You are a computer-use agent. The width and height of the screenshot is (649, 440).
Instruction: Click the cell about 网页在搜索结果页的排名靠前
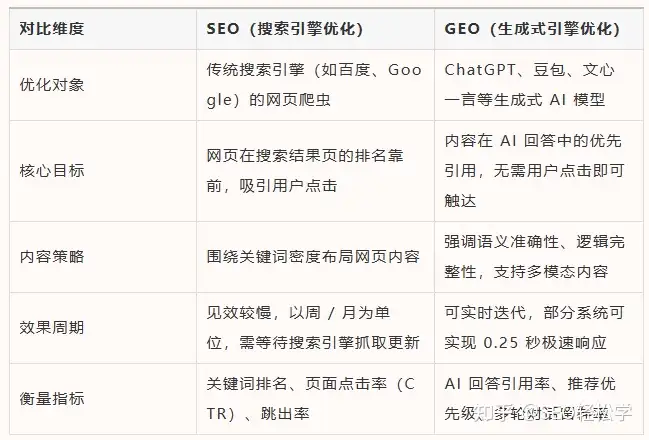point(315,171)
